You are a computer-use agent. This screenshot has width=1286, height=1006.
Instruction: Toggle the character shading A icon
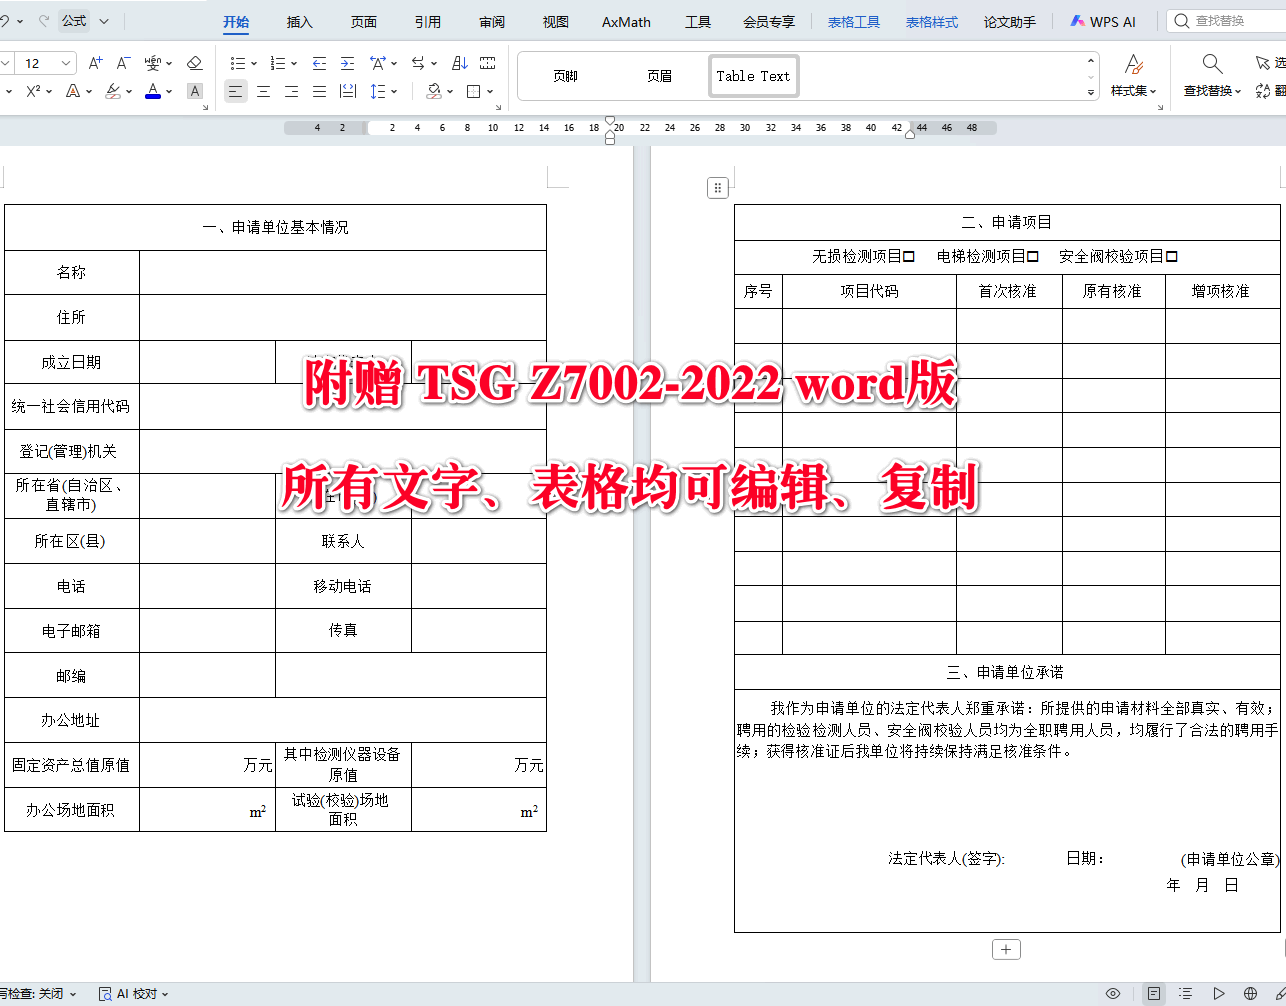(195, 91)
